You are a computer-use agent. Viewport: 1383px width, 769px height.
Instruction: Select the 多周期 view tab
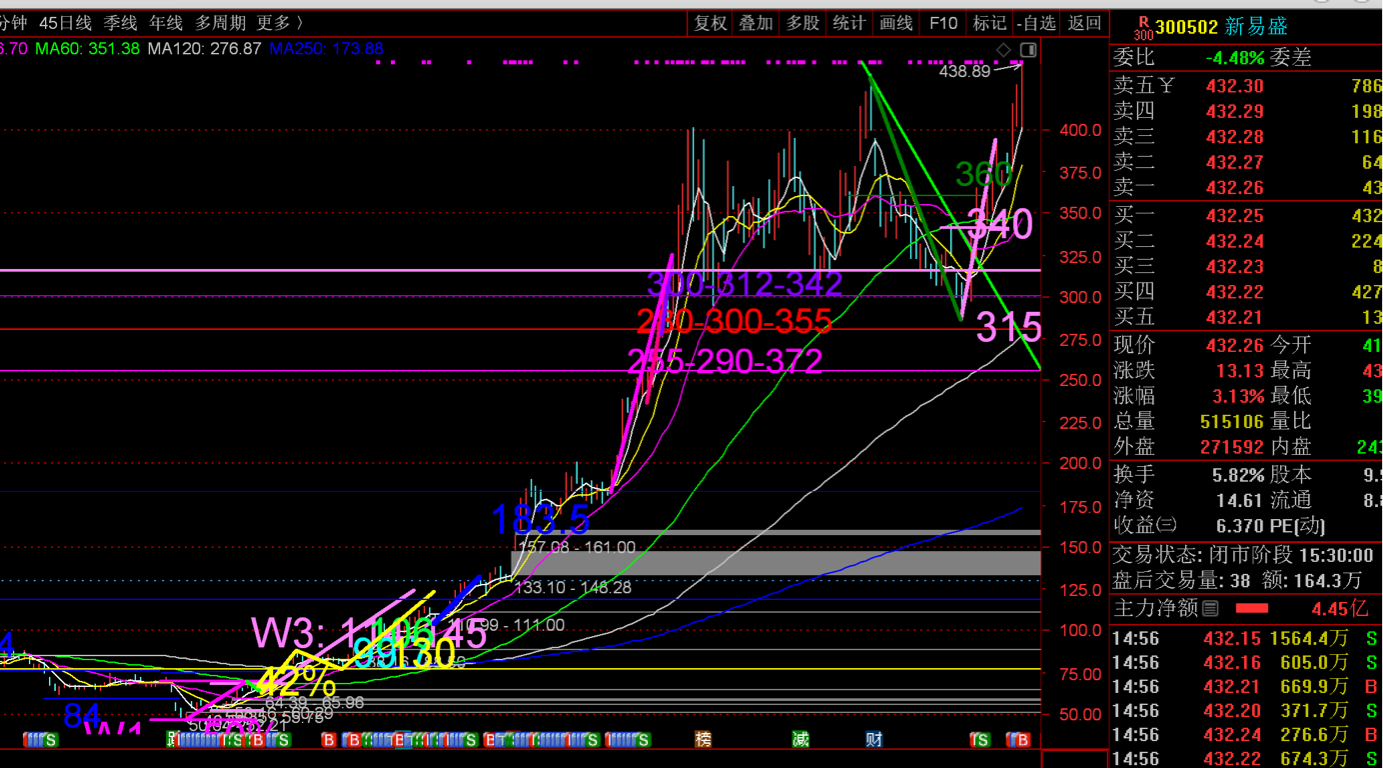click(220, 22)
